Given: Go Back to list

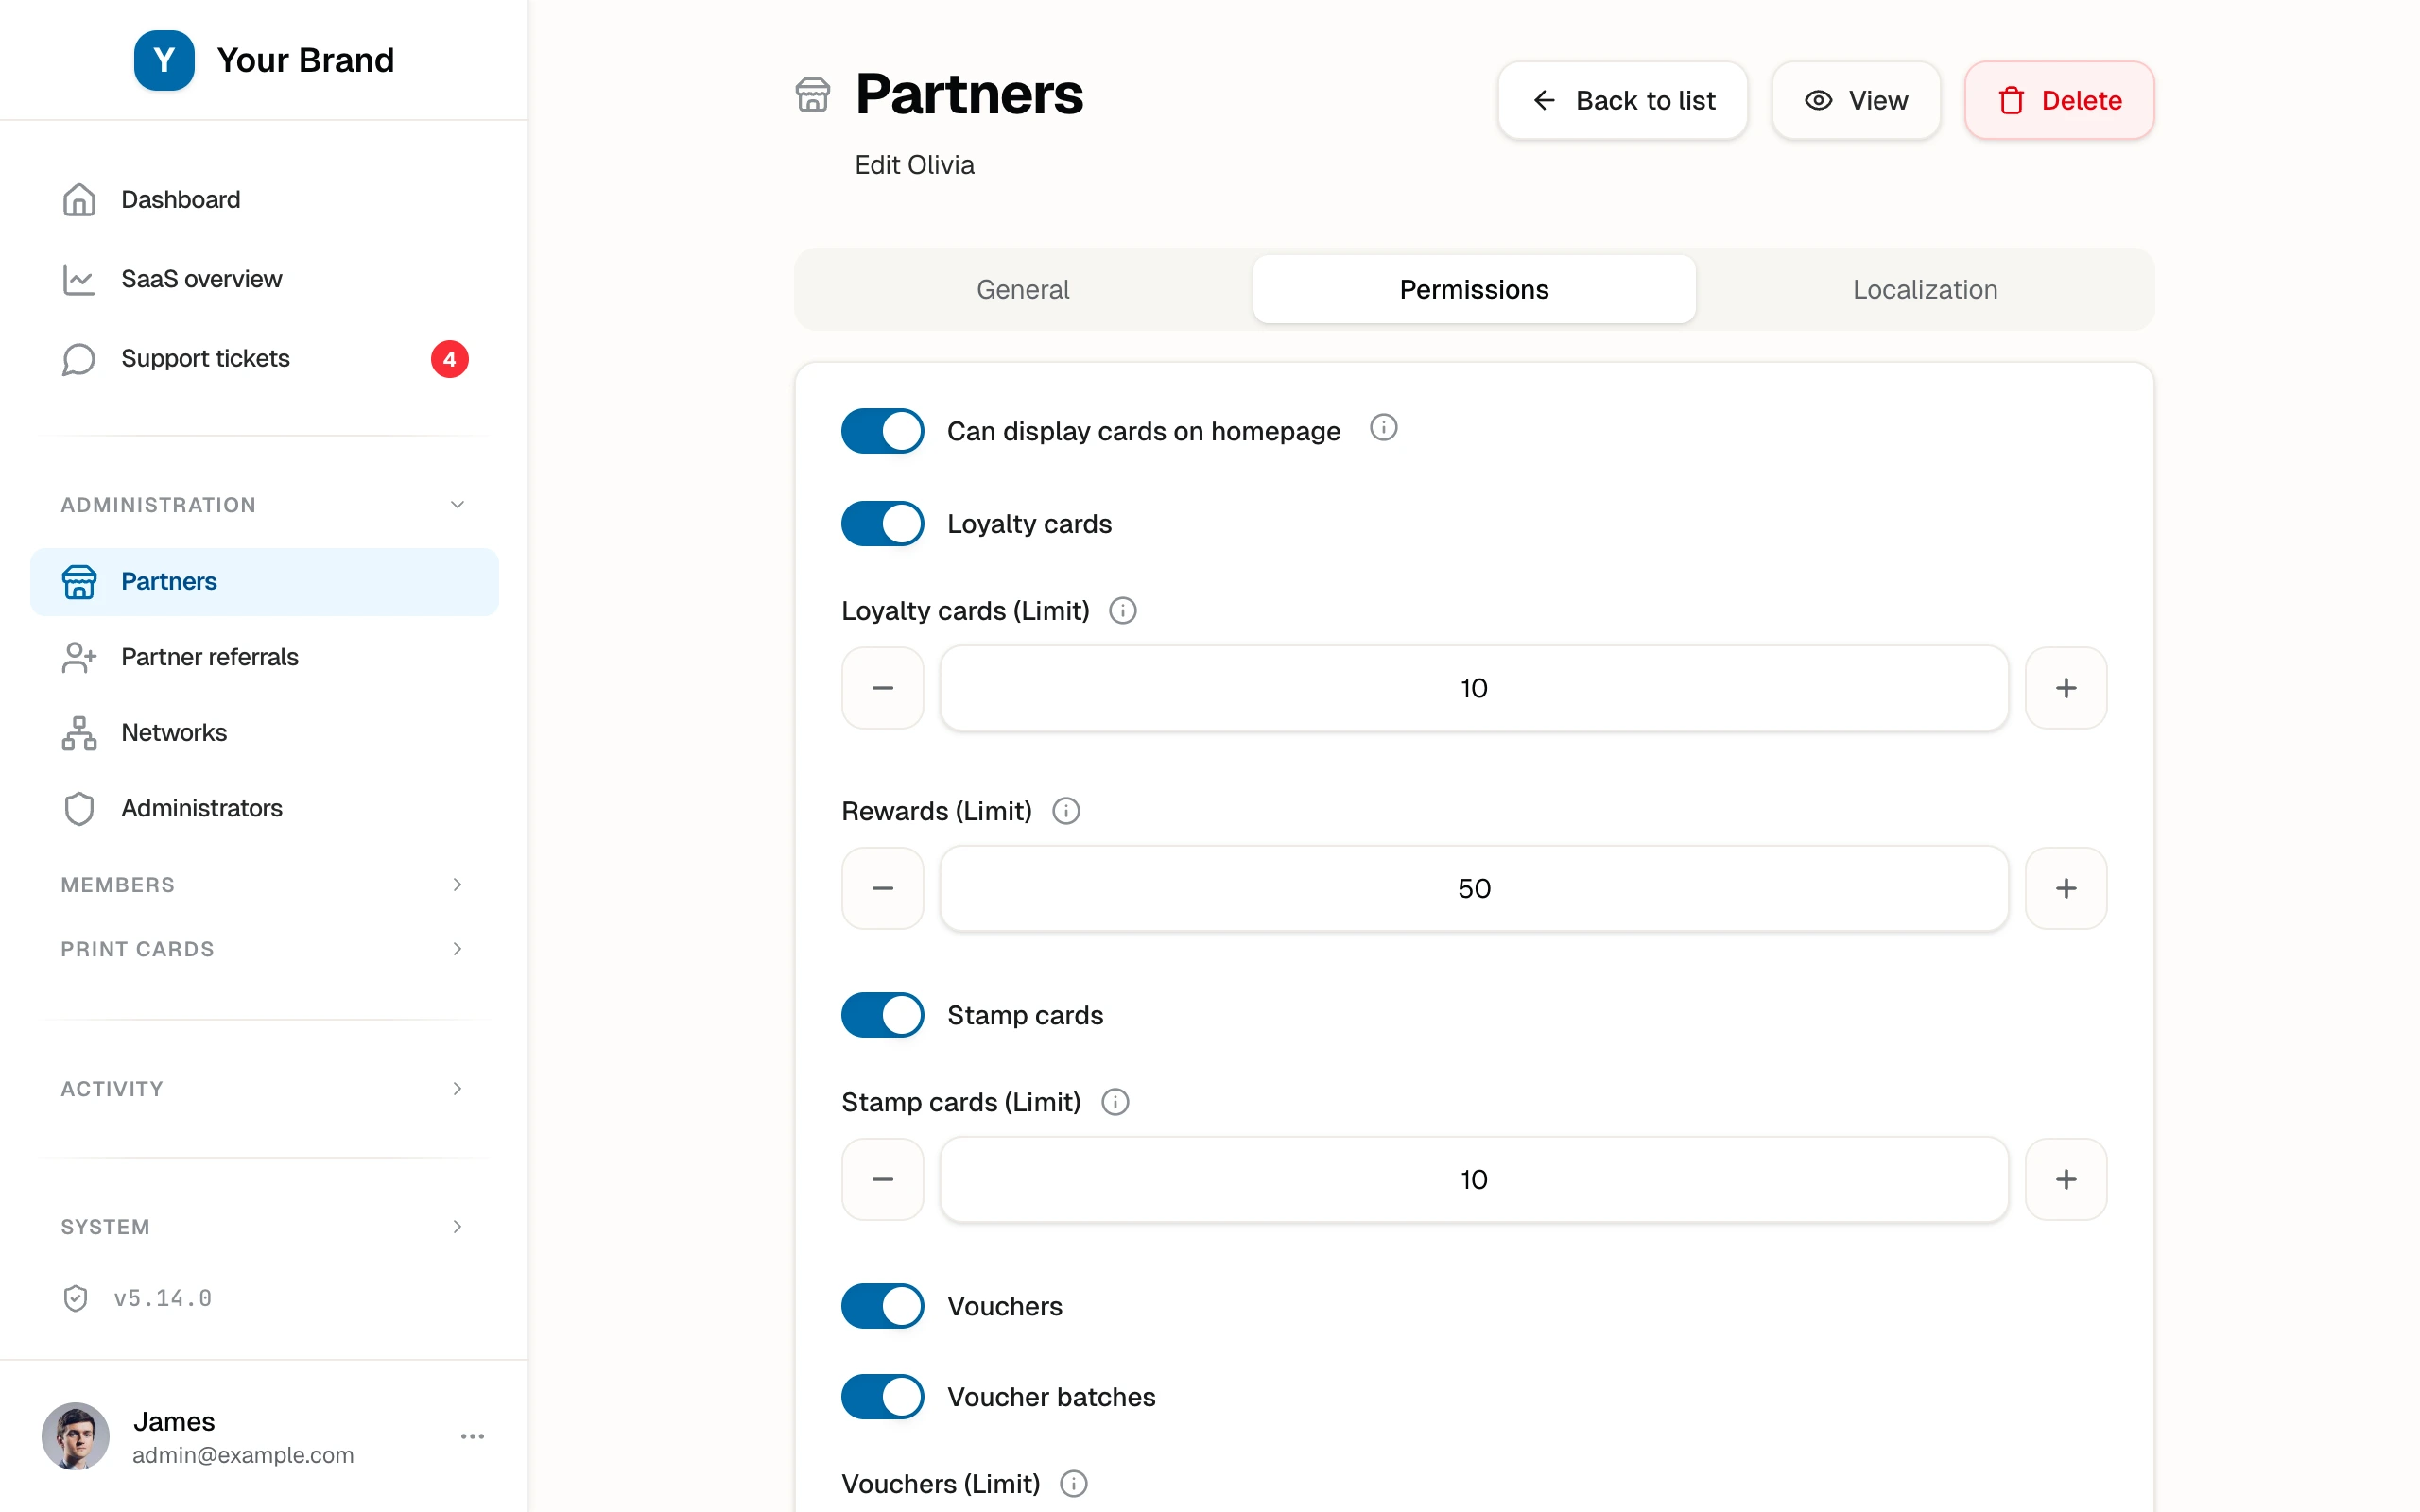Looking at the screenshot, I should tap(1622, 100).
